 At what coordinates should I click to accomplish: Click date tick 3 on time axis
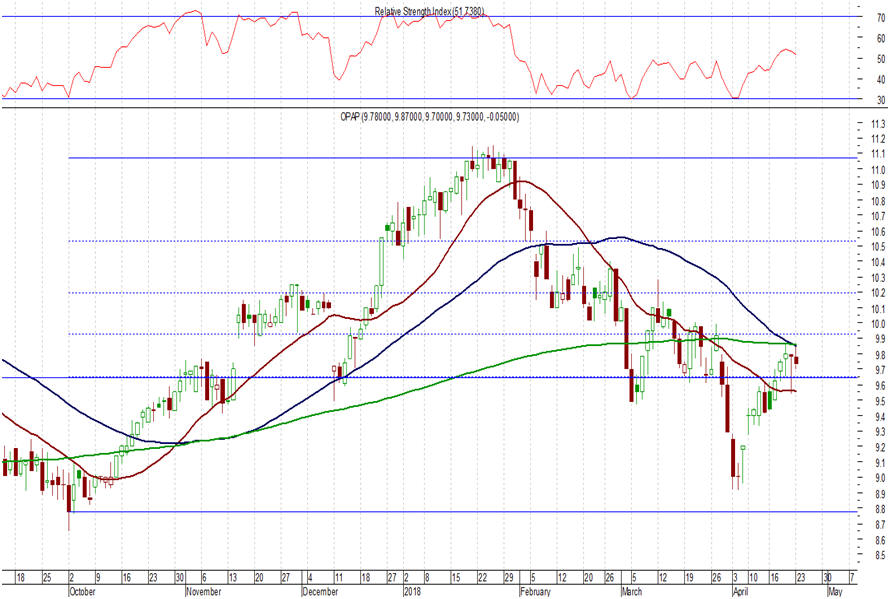(734, 578)
